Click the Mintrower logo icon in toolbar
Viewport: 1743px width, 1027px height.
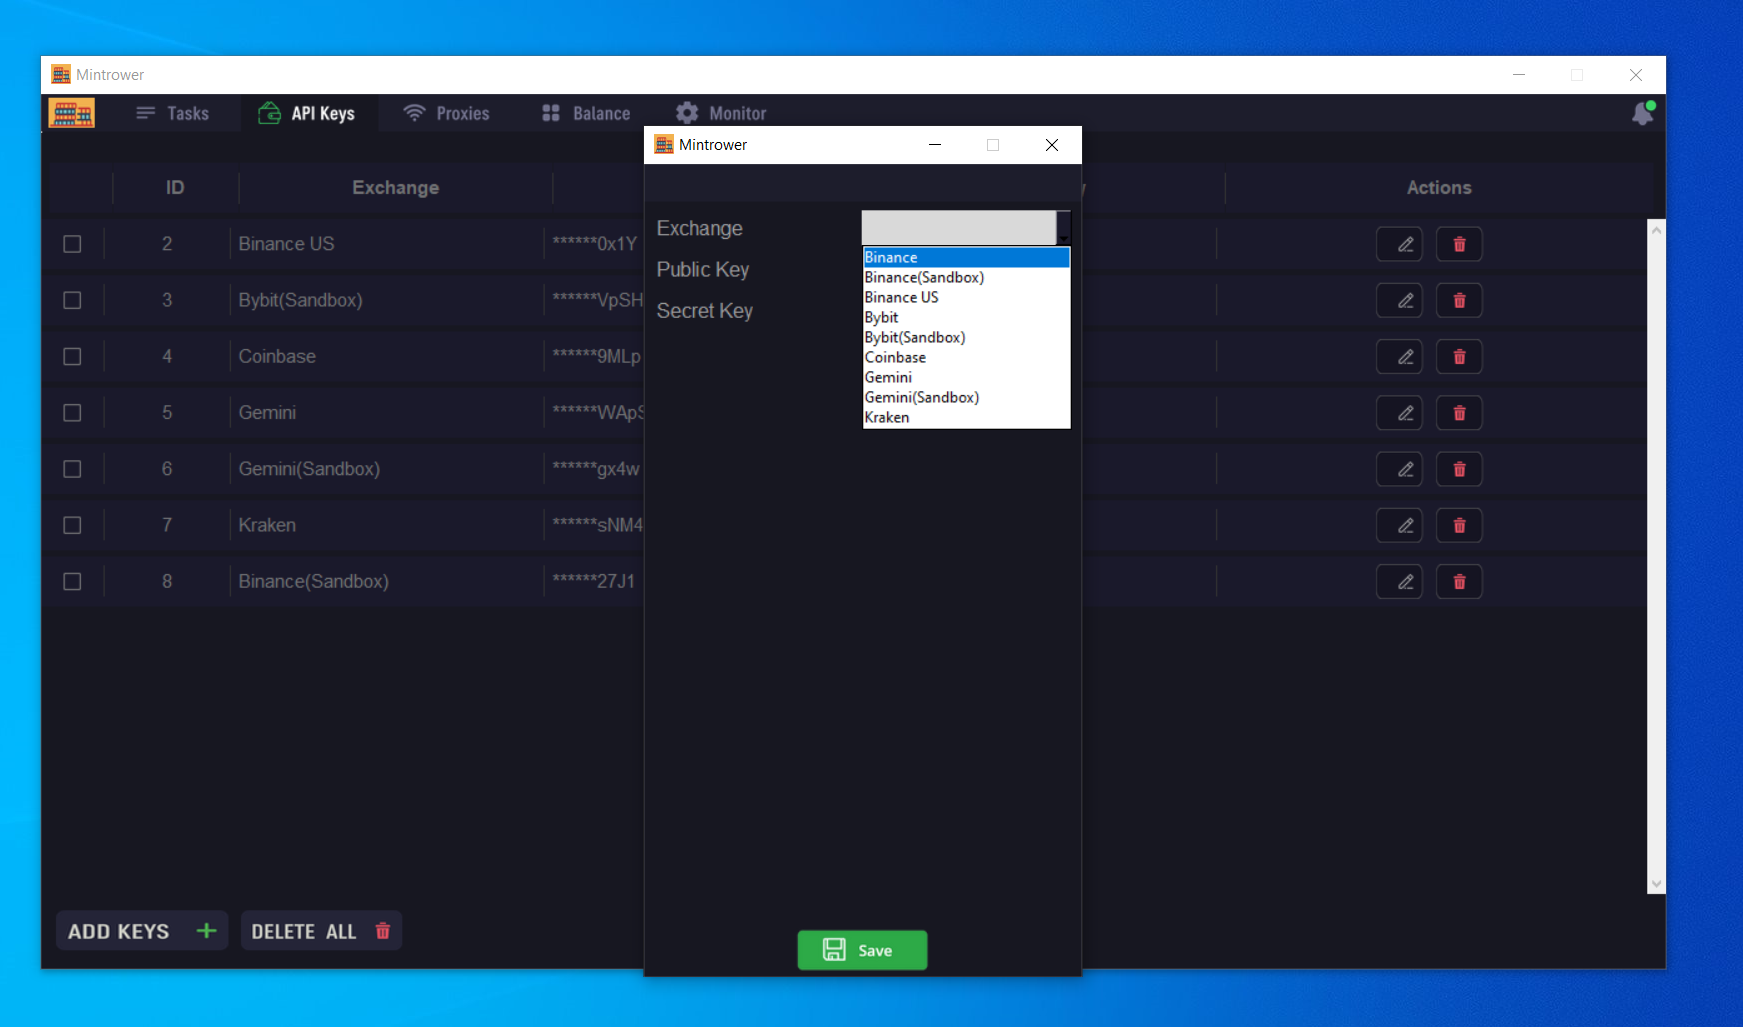[x=72, y=114]
